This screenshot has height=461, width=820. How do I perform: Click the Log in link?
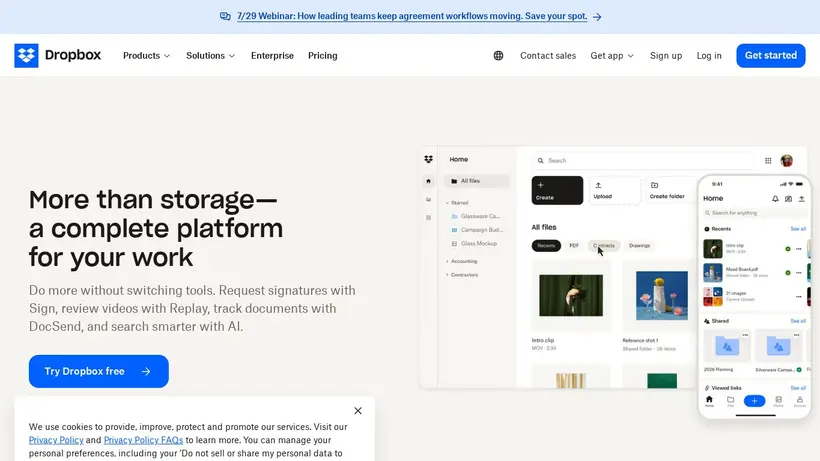(709, 55)
